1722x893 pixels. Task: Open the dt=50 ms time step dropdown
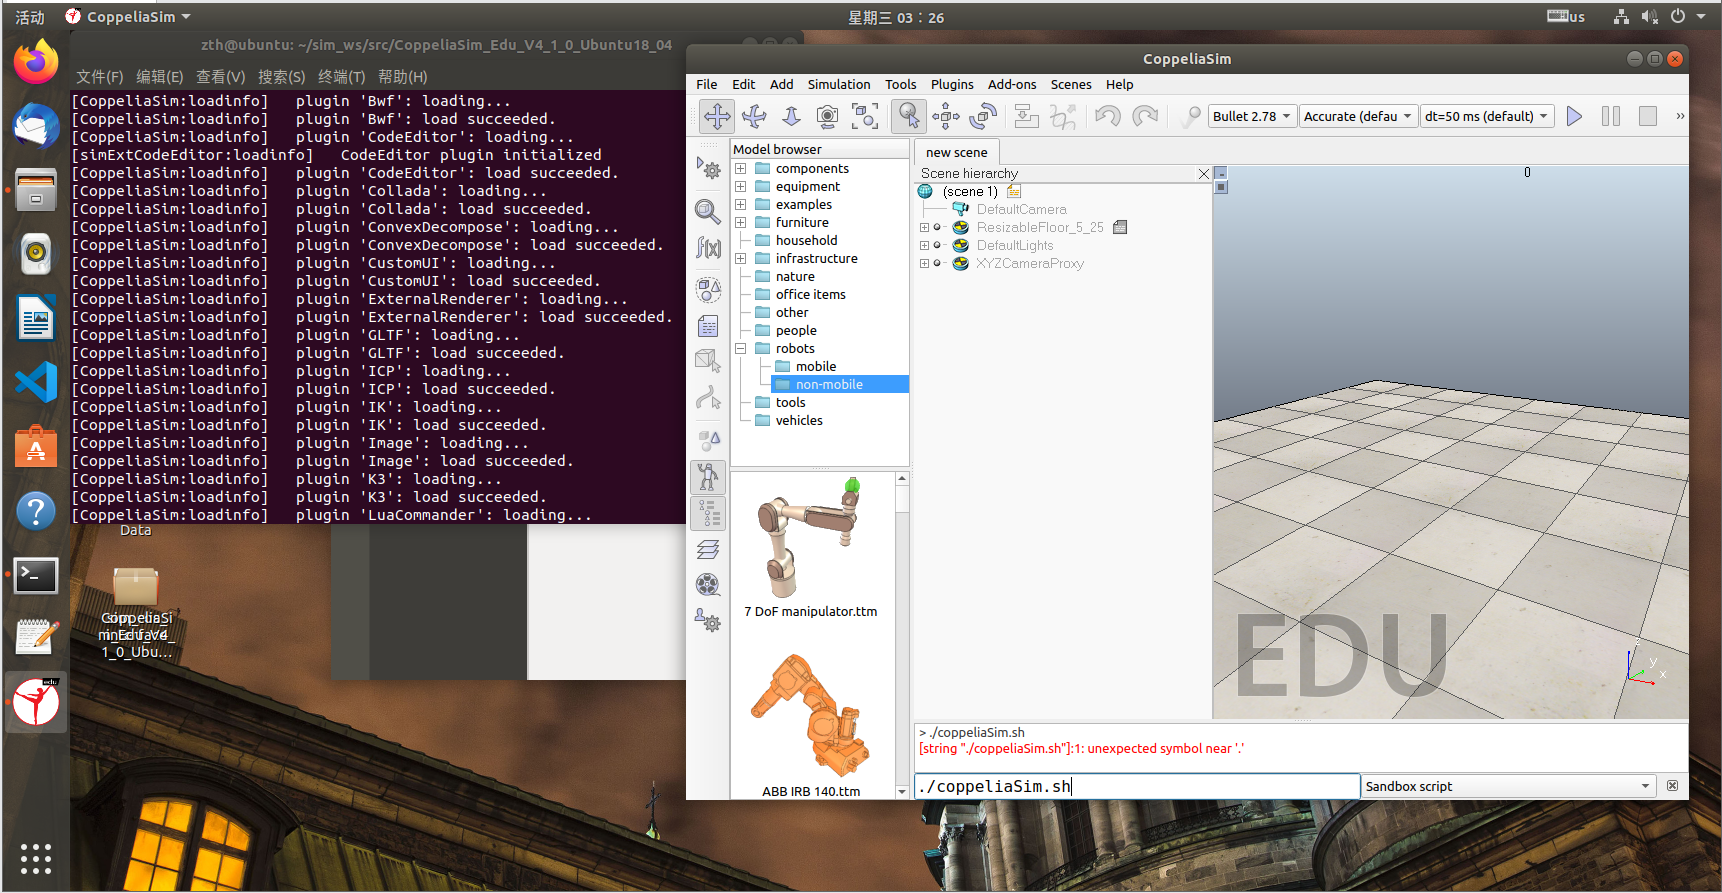pos(1487,116)
